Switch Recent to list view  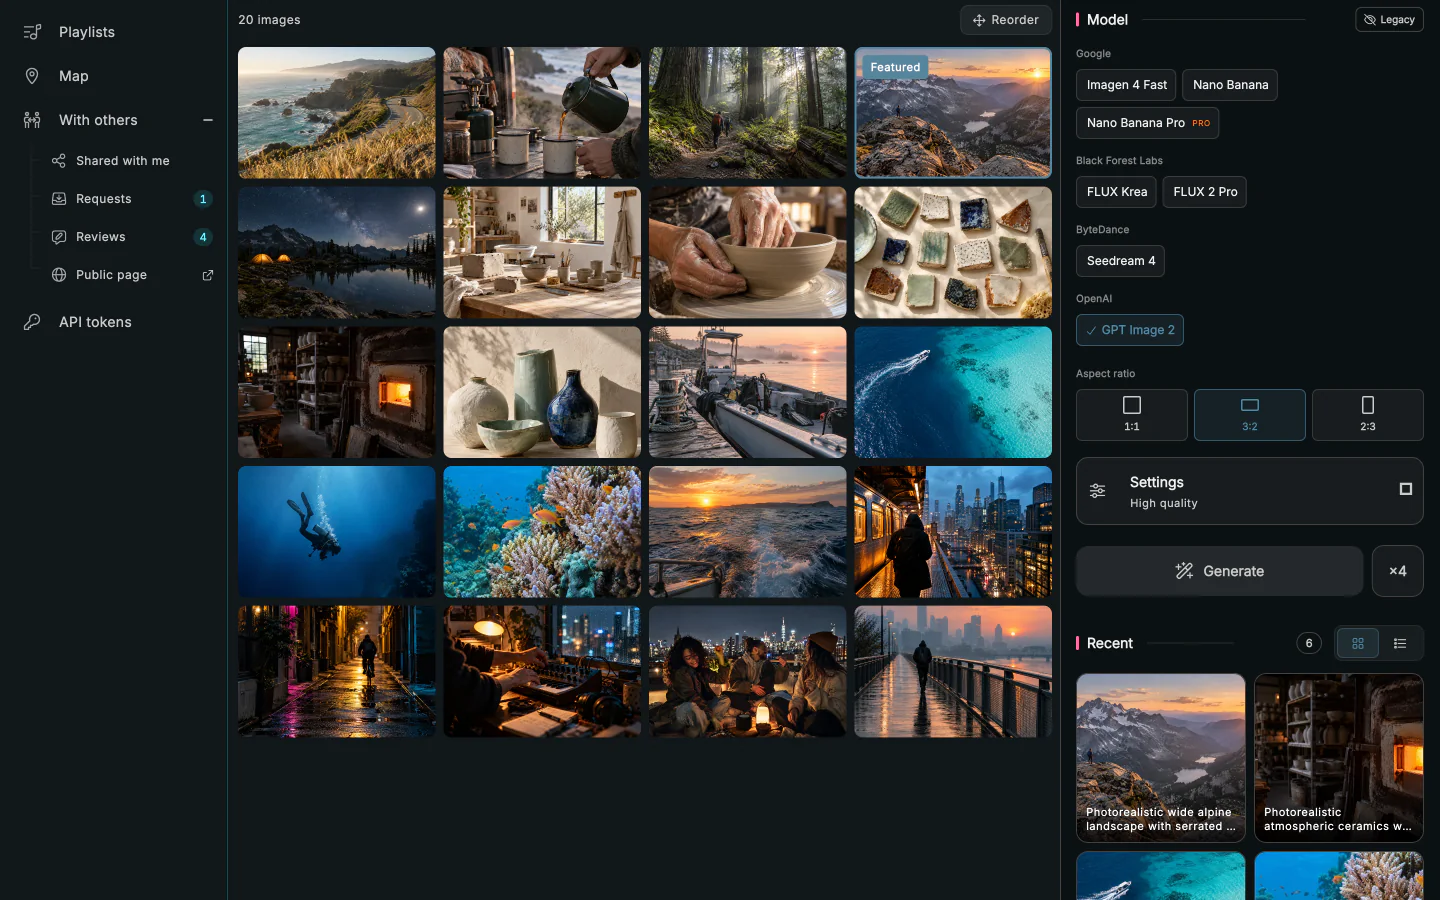point(1400,643)
